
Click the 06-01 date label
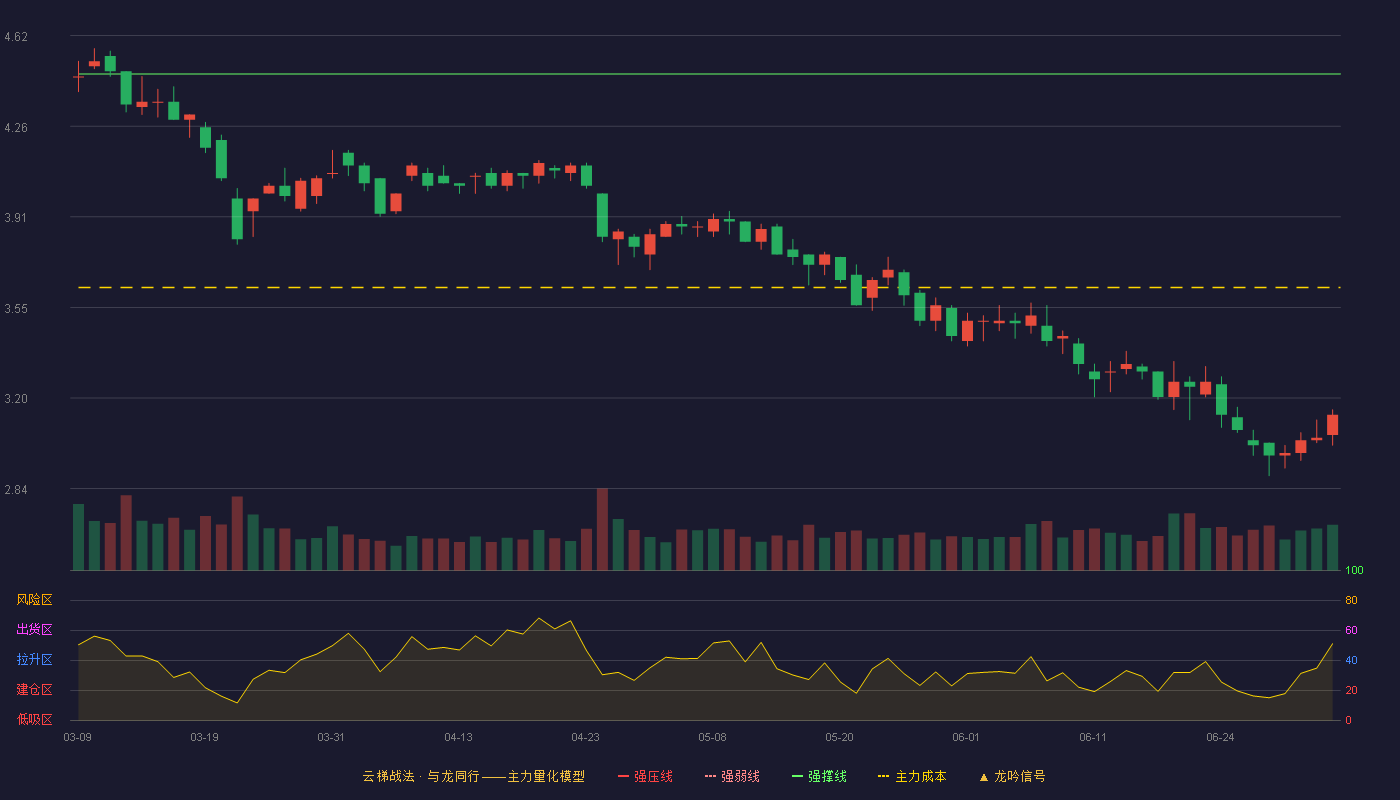pyautogui.click(x=966, y=737)
